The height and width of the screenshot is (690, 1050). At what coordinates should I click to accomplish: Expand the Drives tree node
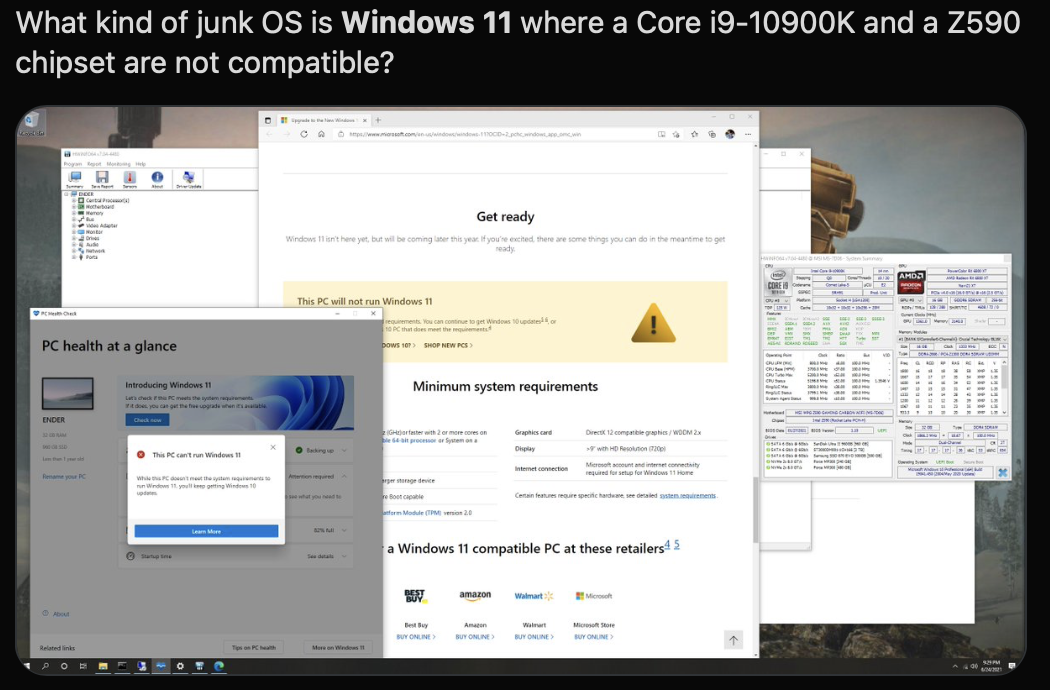coord(74,238)
